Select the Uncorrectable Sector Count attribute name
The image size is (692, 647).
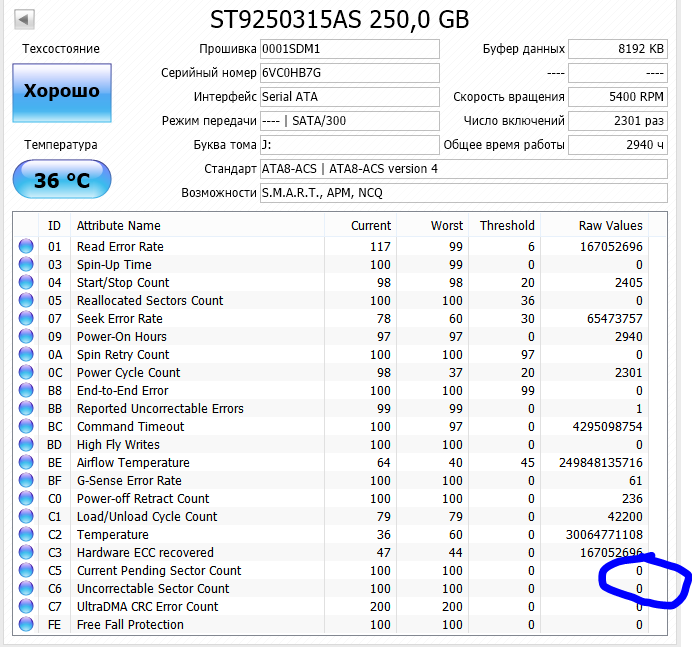point(153,588)
